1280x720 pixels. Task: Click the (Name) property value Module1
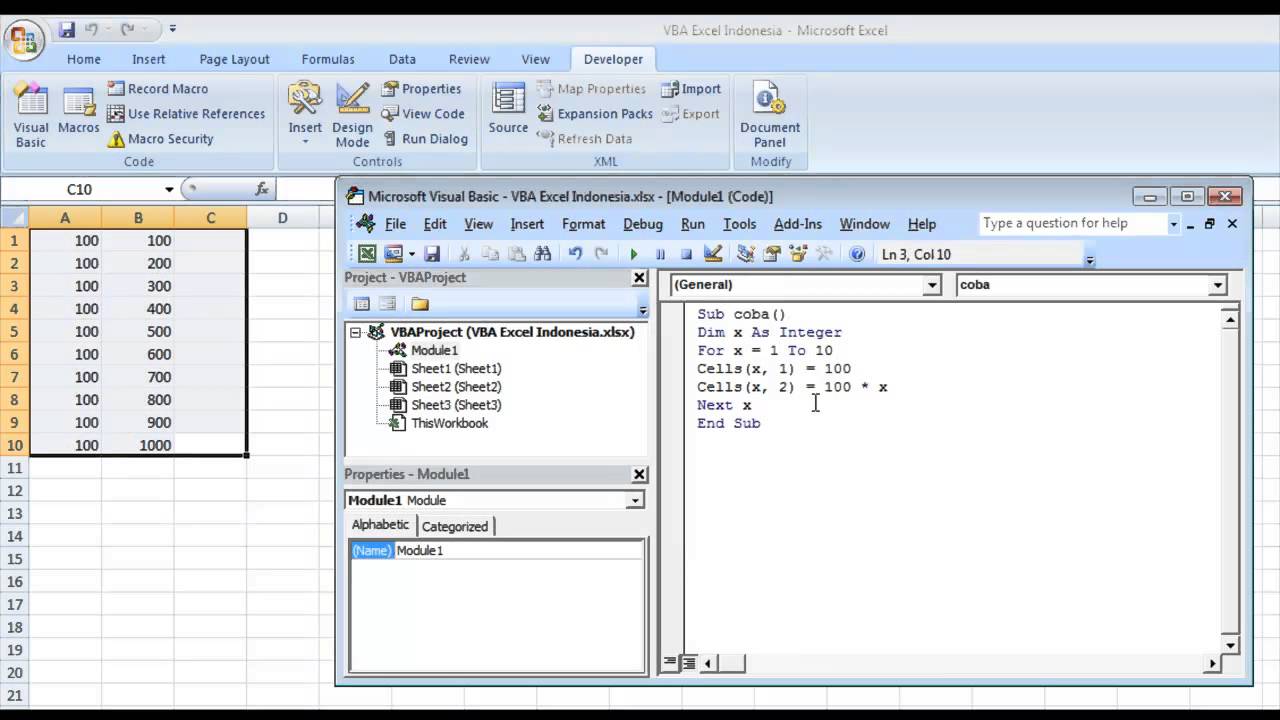519,550
